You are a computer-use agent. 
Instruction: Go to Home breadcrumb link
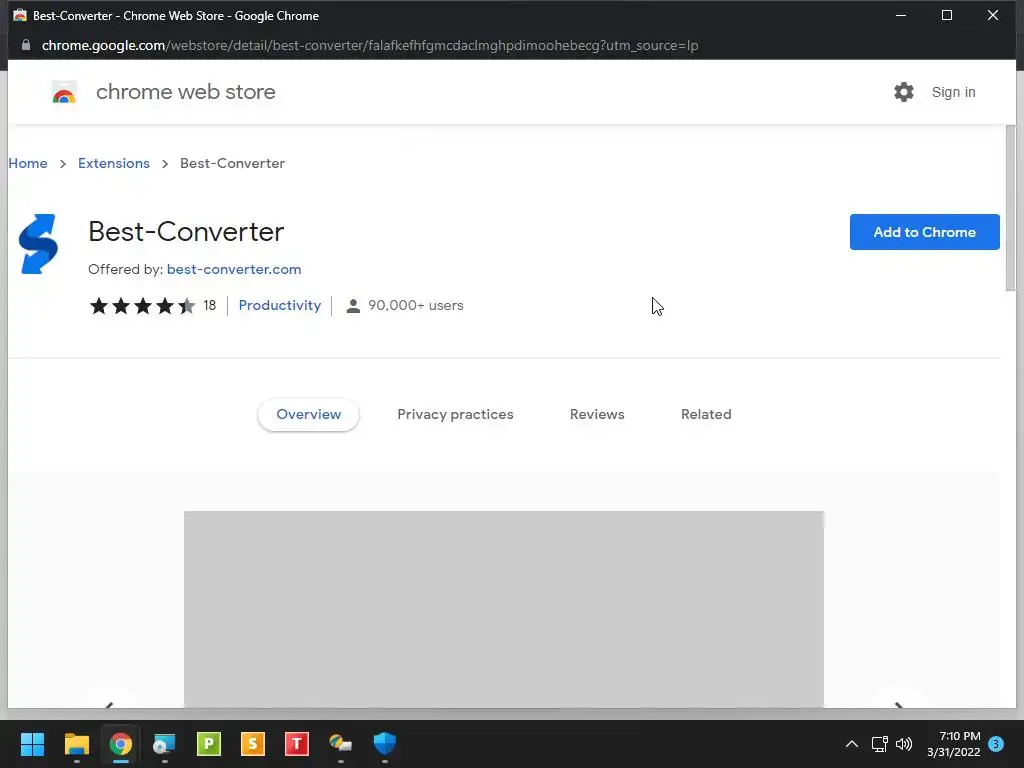pyautogui.click(x=28, y=163)
